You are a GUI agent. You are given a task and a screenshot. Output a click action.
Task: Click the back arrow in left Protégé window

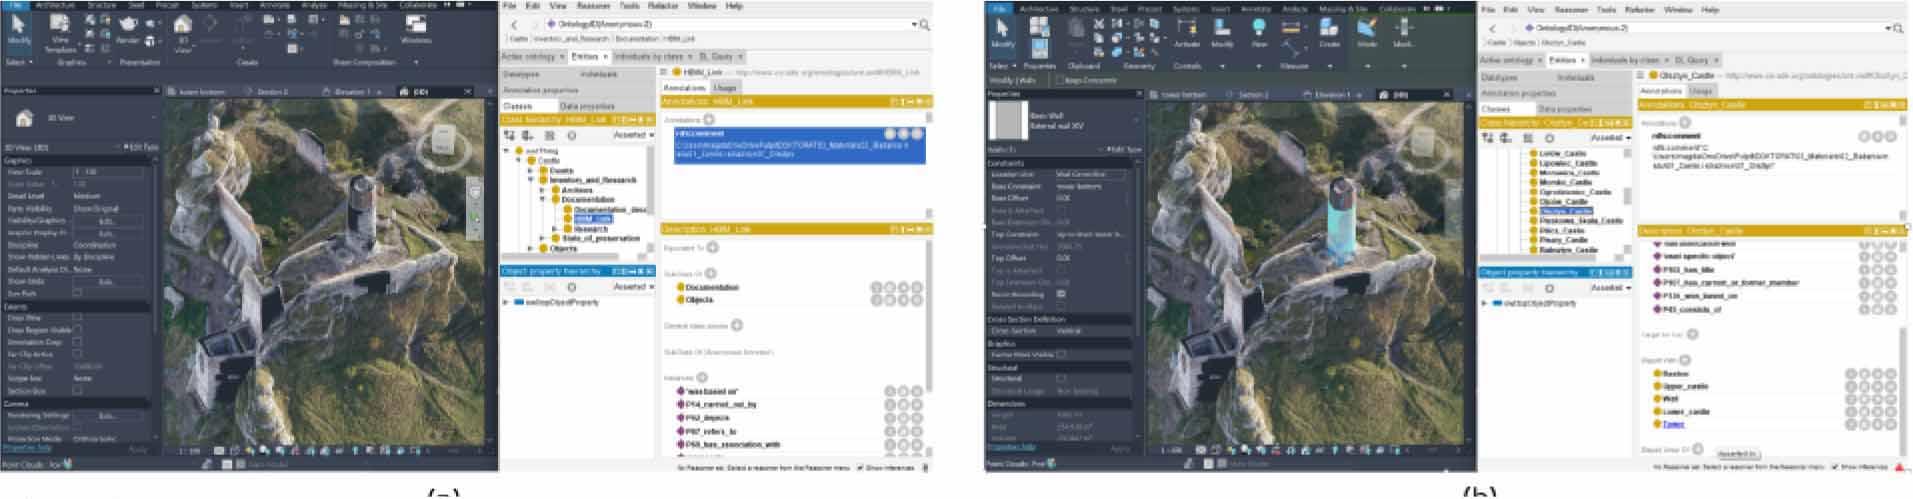[x=514, y=24]
